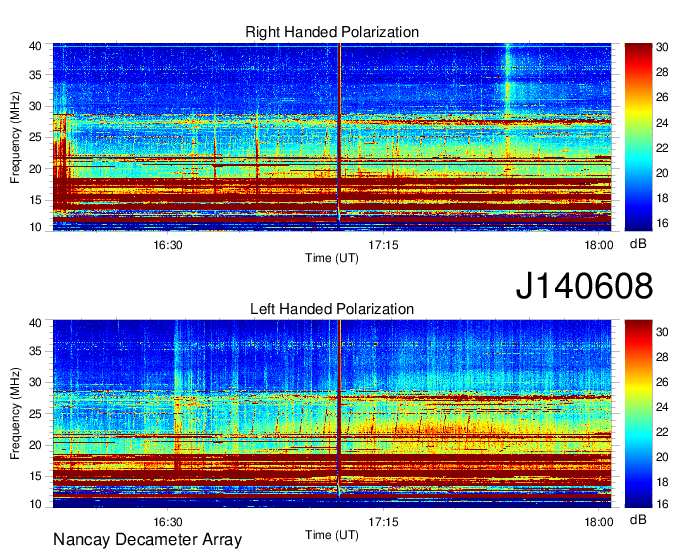Image resolution: width=680 pixels, height=552 pixels.
Task: Click the colorbar beside the right-handed plot
Action: click(x=638, y=137)
